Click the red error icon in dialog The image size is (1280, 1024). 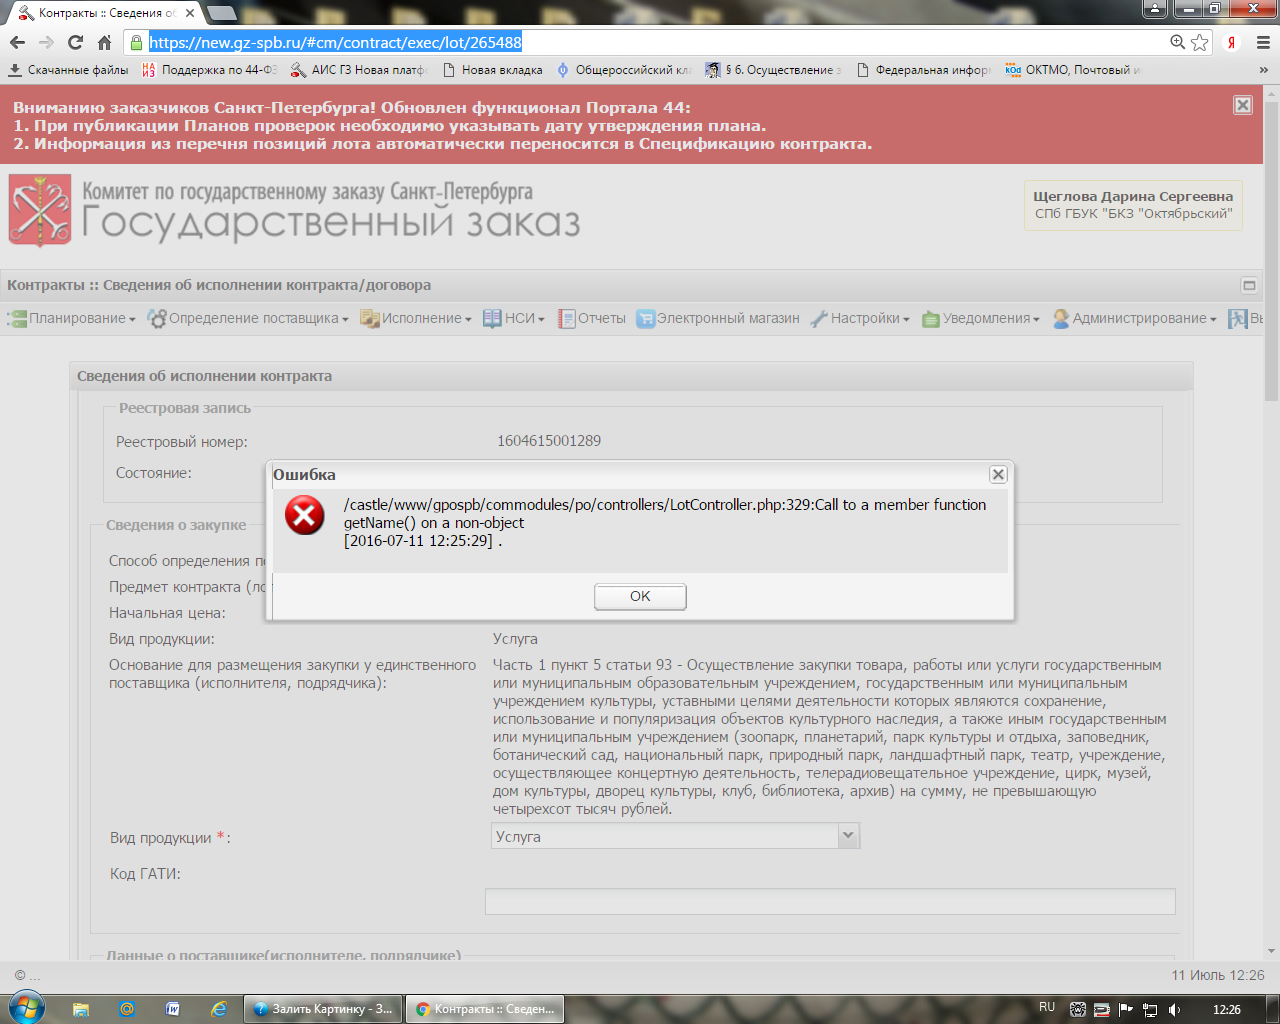tap(304, 515)
